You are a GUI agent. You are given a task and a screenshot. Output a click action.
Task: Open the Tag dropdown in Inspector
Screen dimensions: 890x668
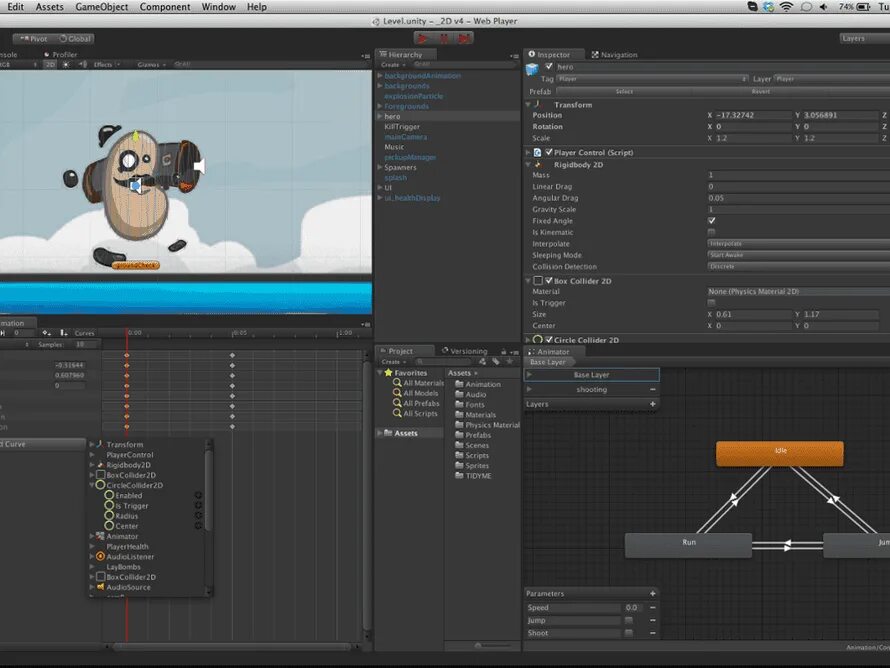click(652, 79)
